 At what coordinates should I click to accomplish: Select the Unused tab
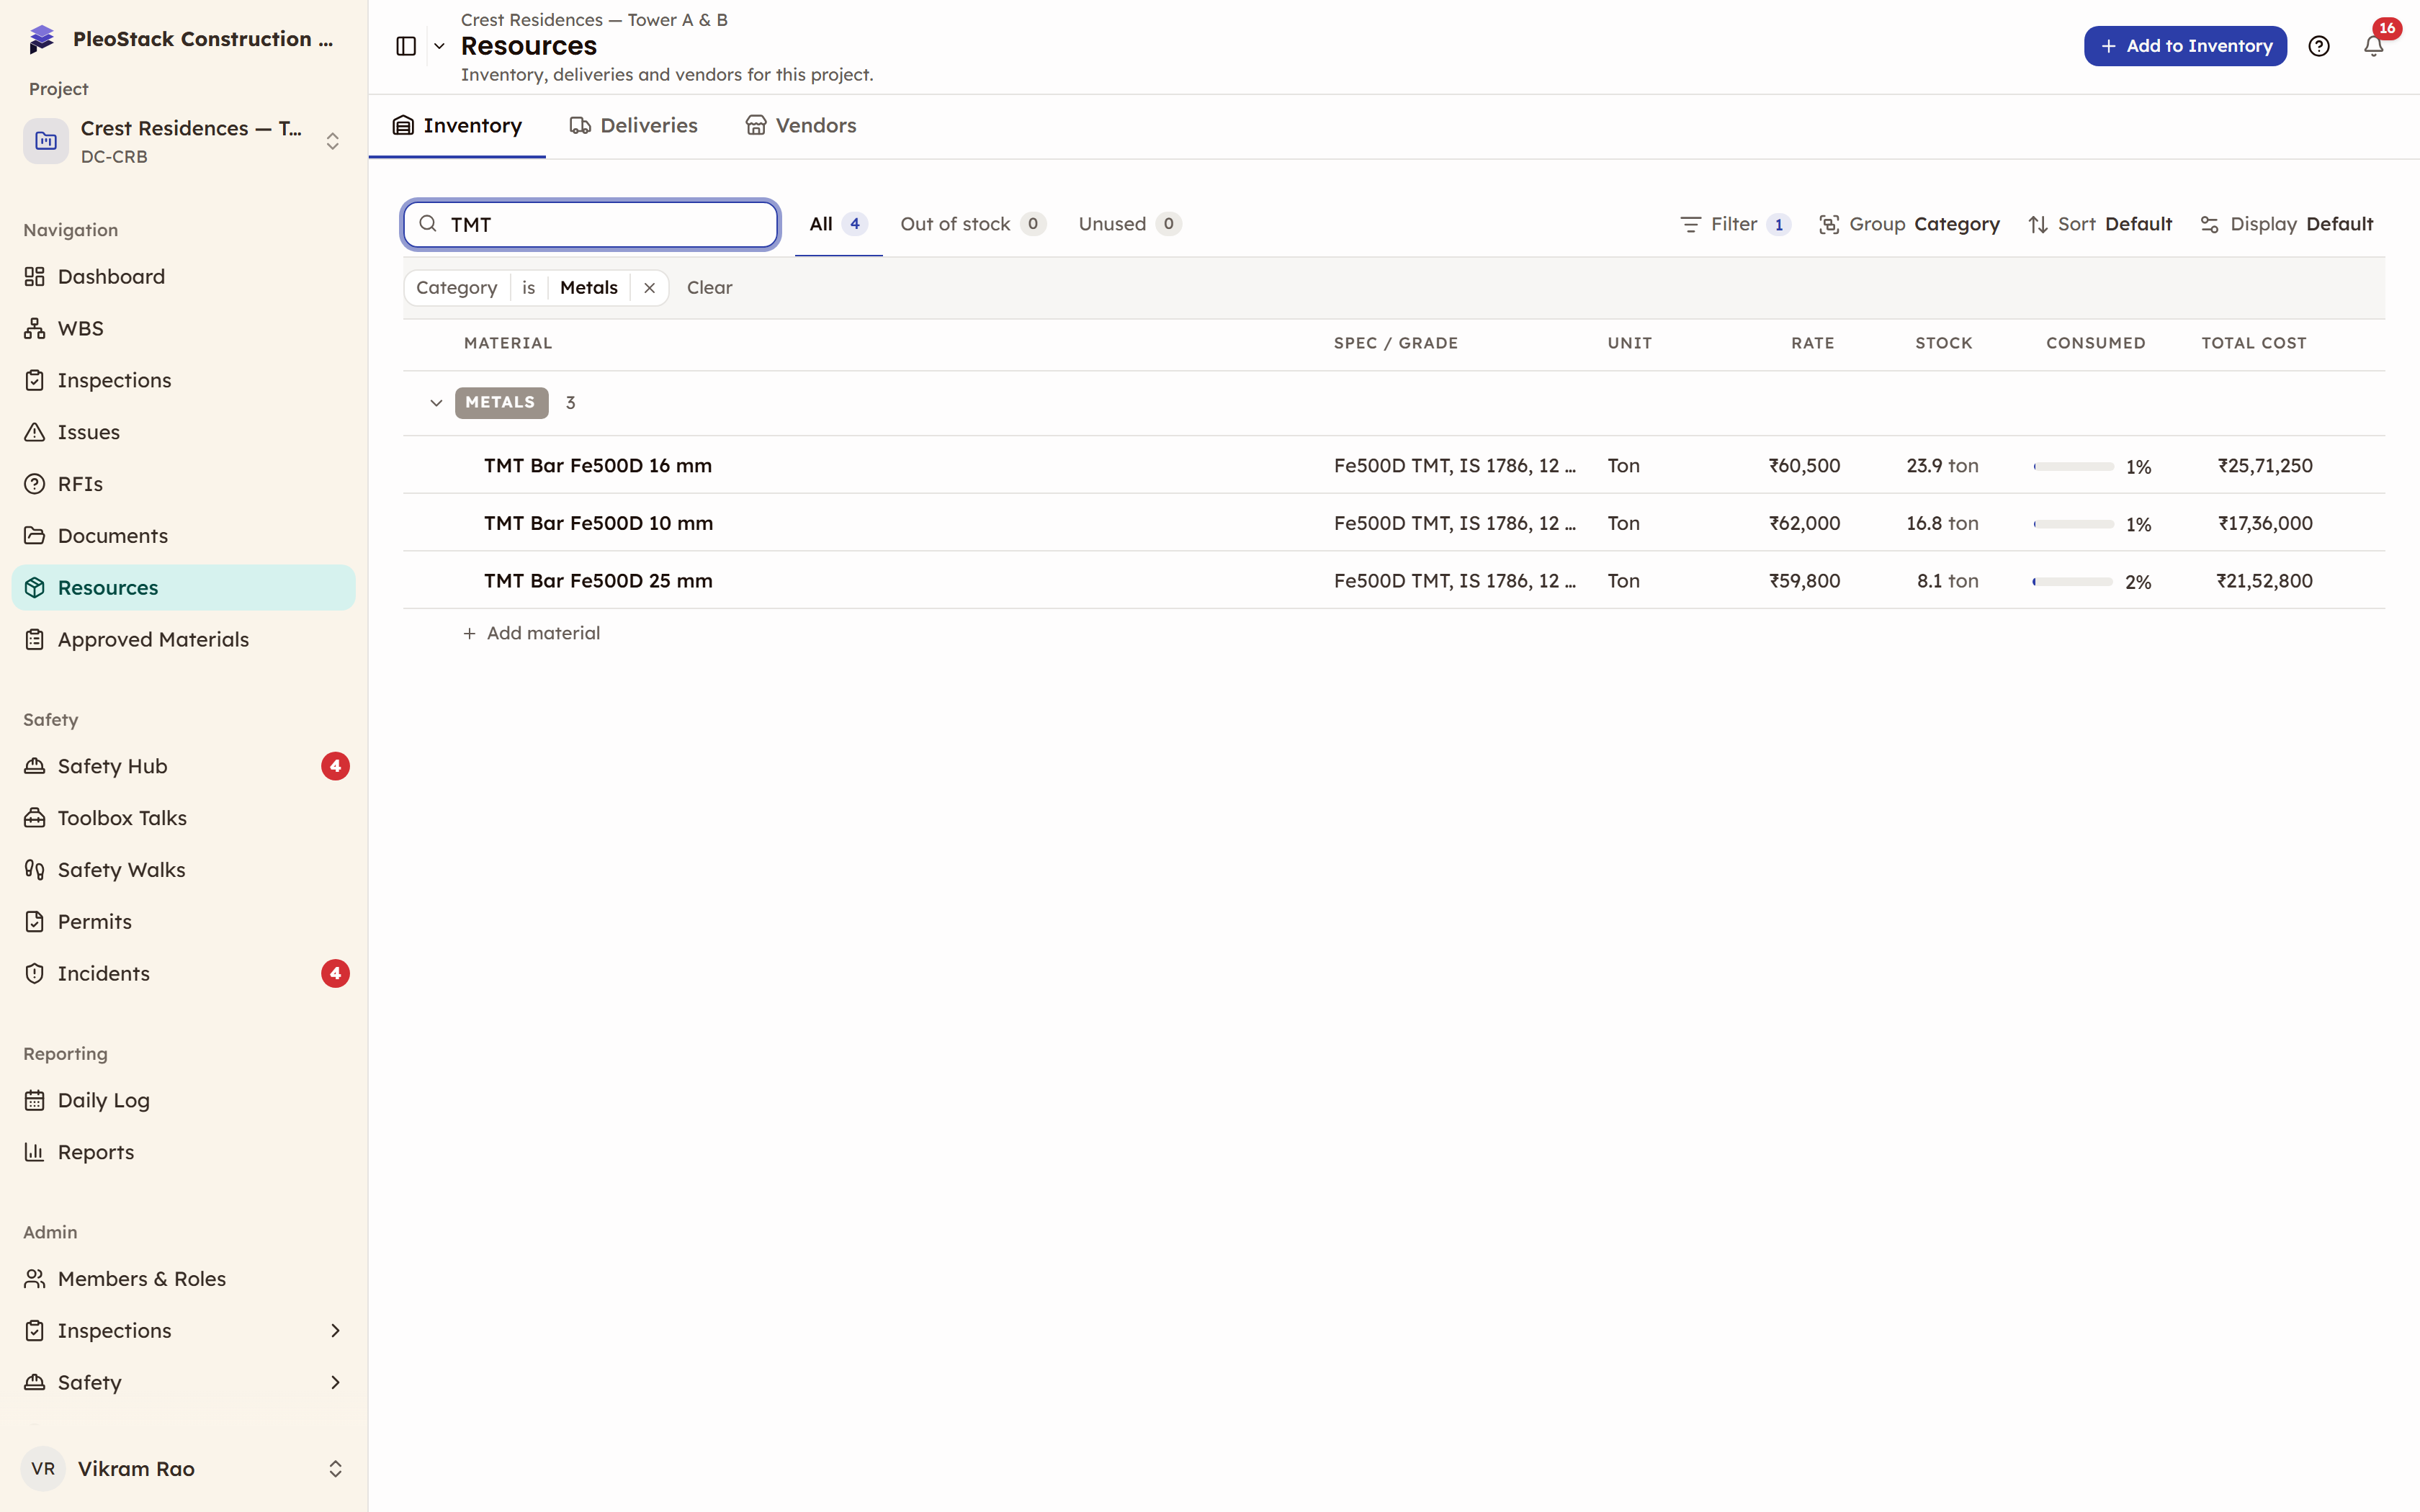pos(1129,224)
